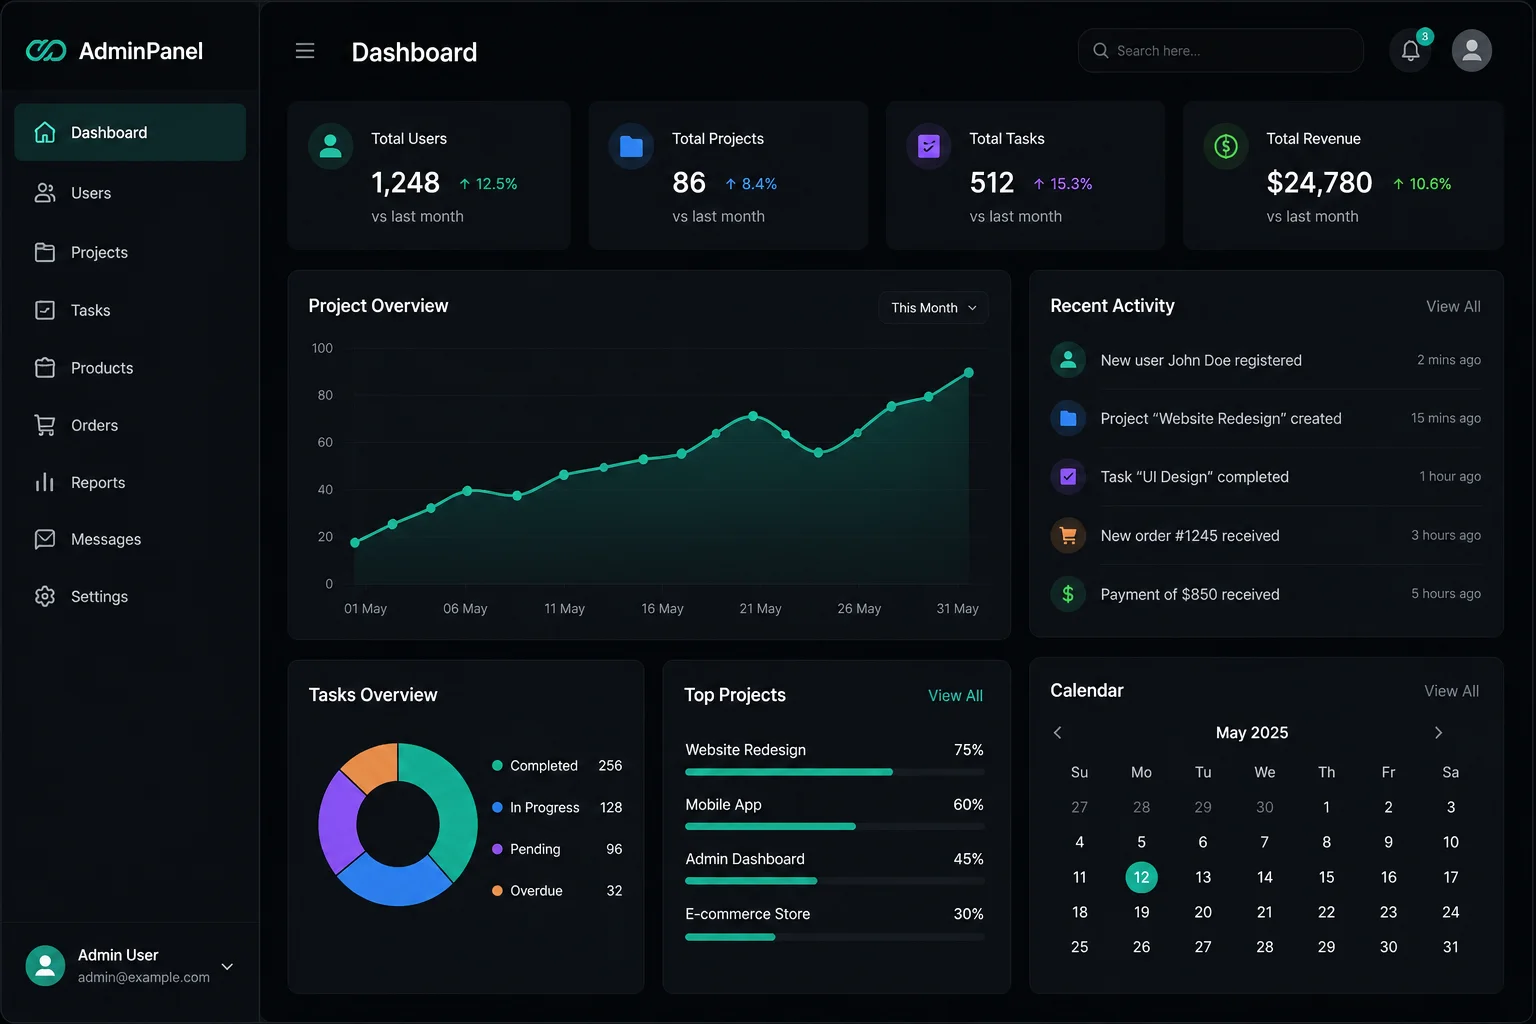This screenshot has width=1536, height=1024.
Task: Open Products in the sidebar
Action: point(130,368)
